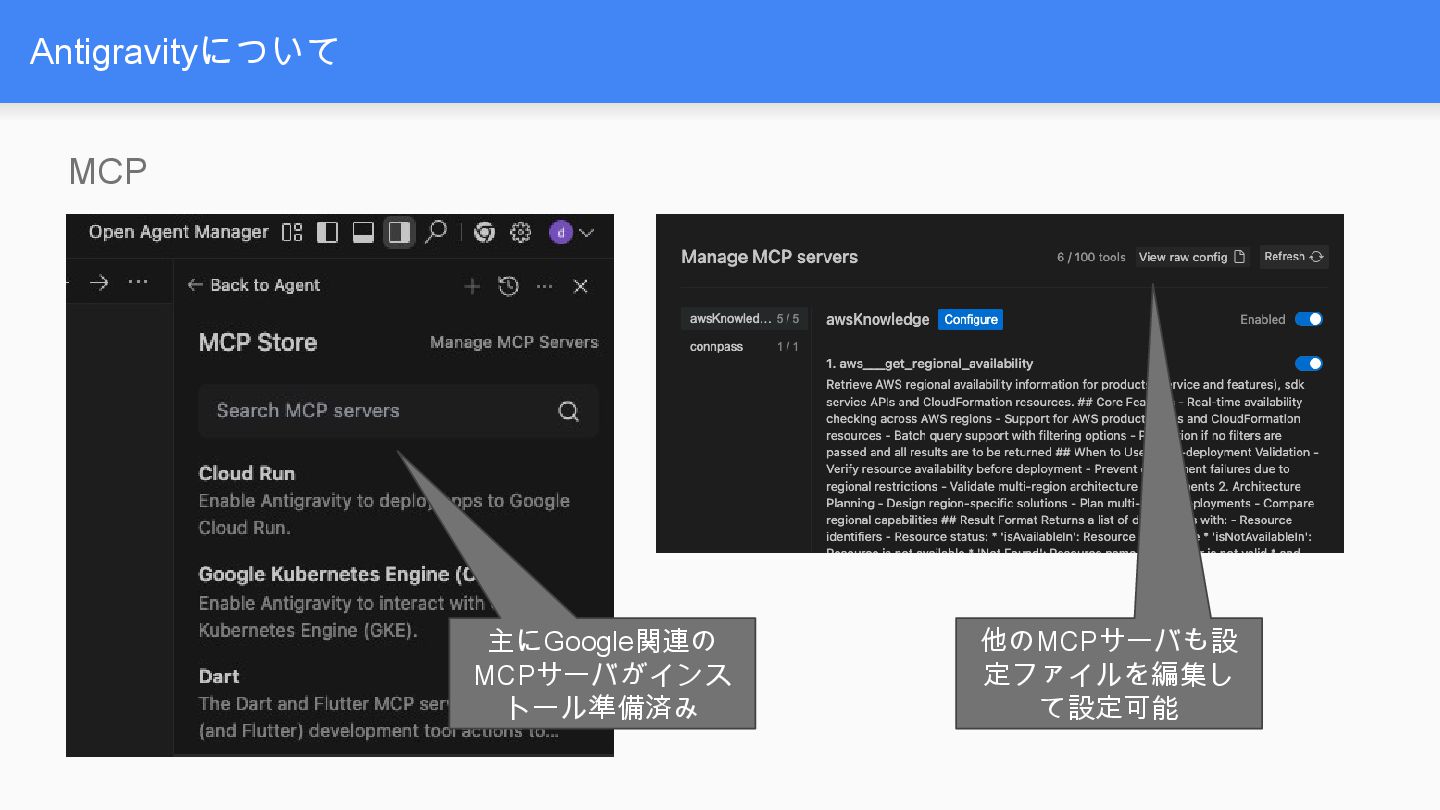1440x810 pixels.
Task: Open the more actions menu beside forward arrow
Action: (x=138, y=283)
